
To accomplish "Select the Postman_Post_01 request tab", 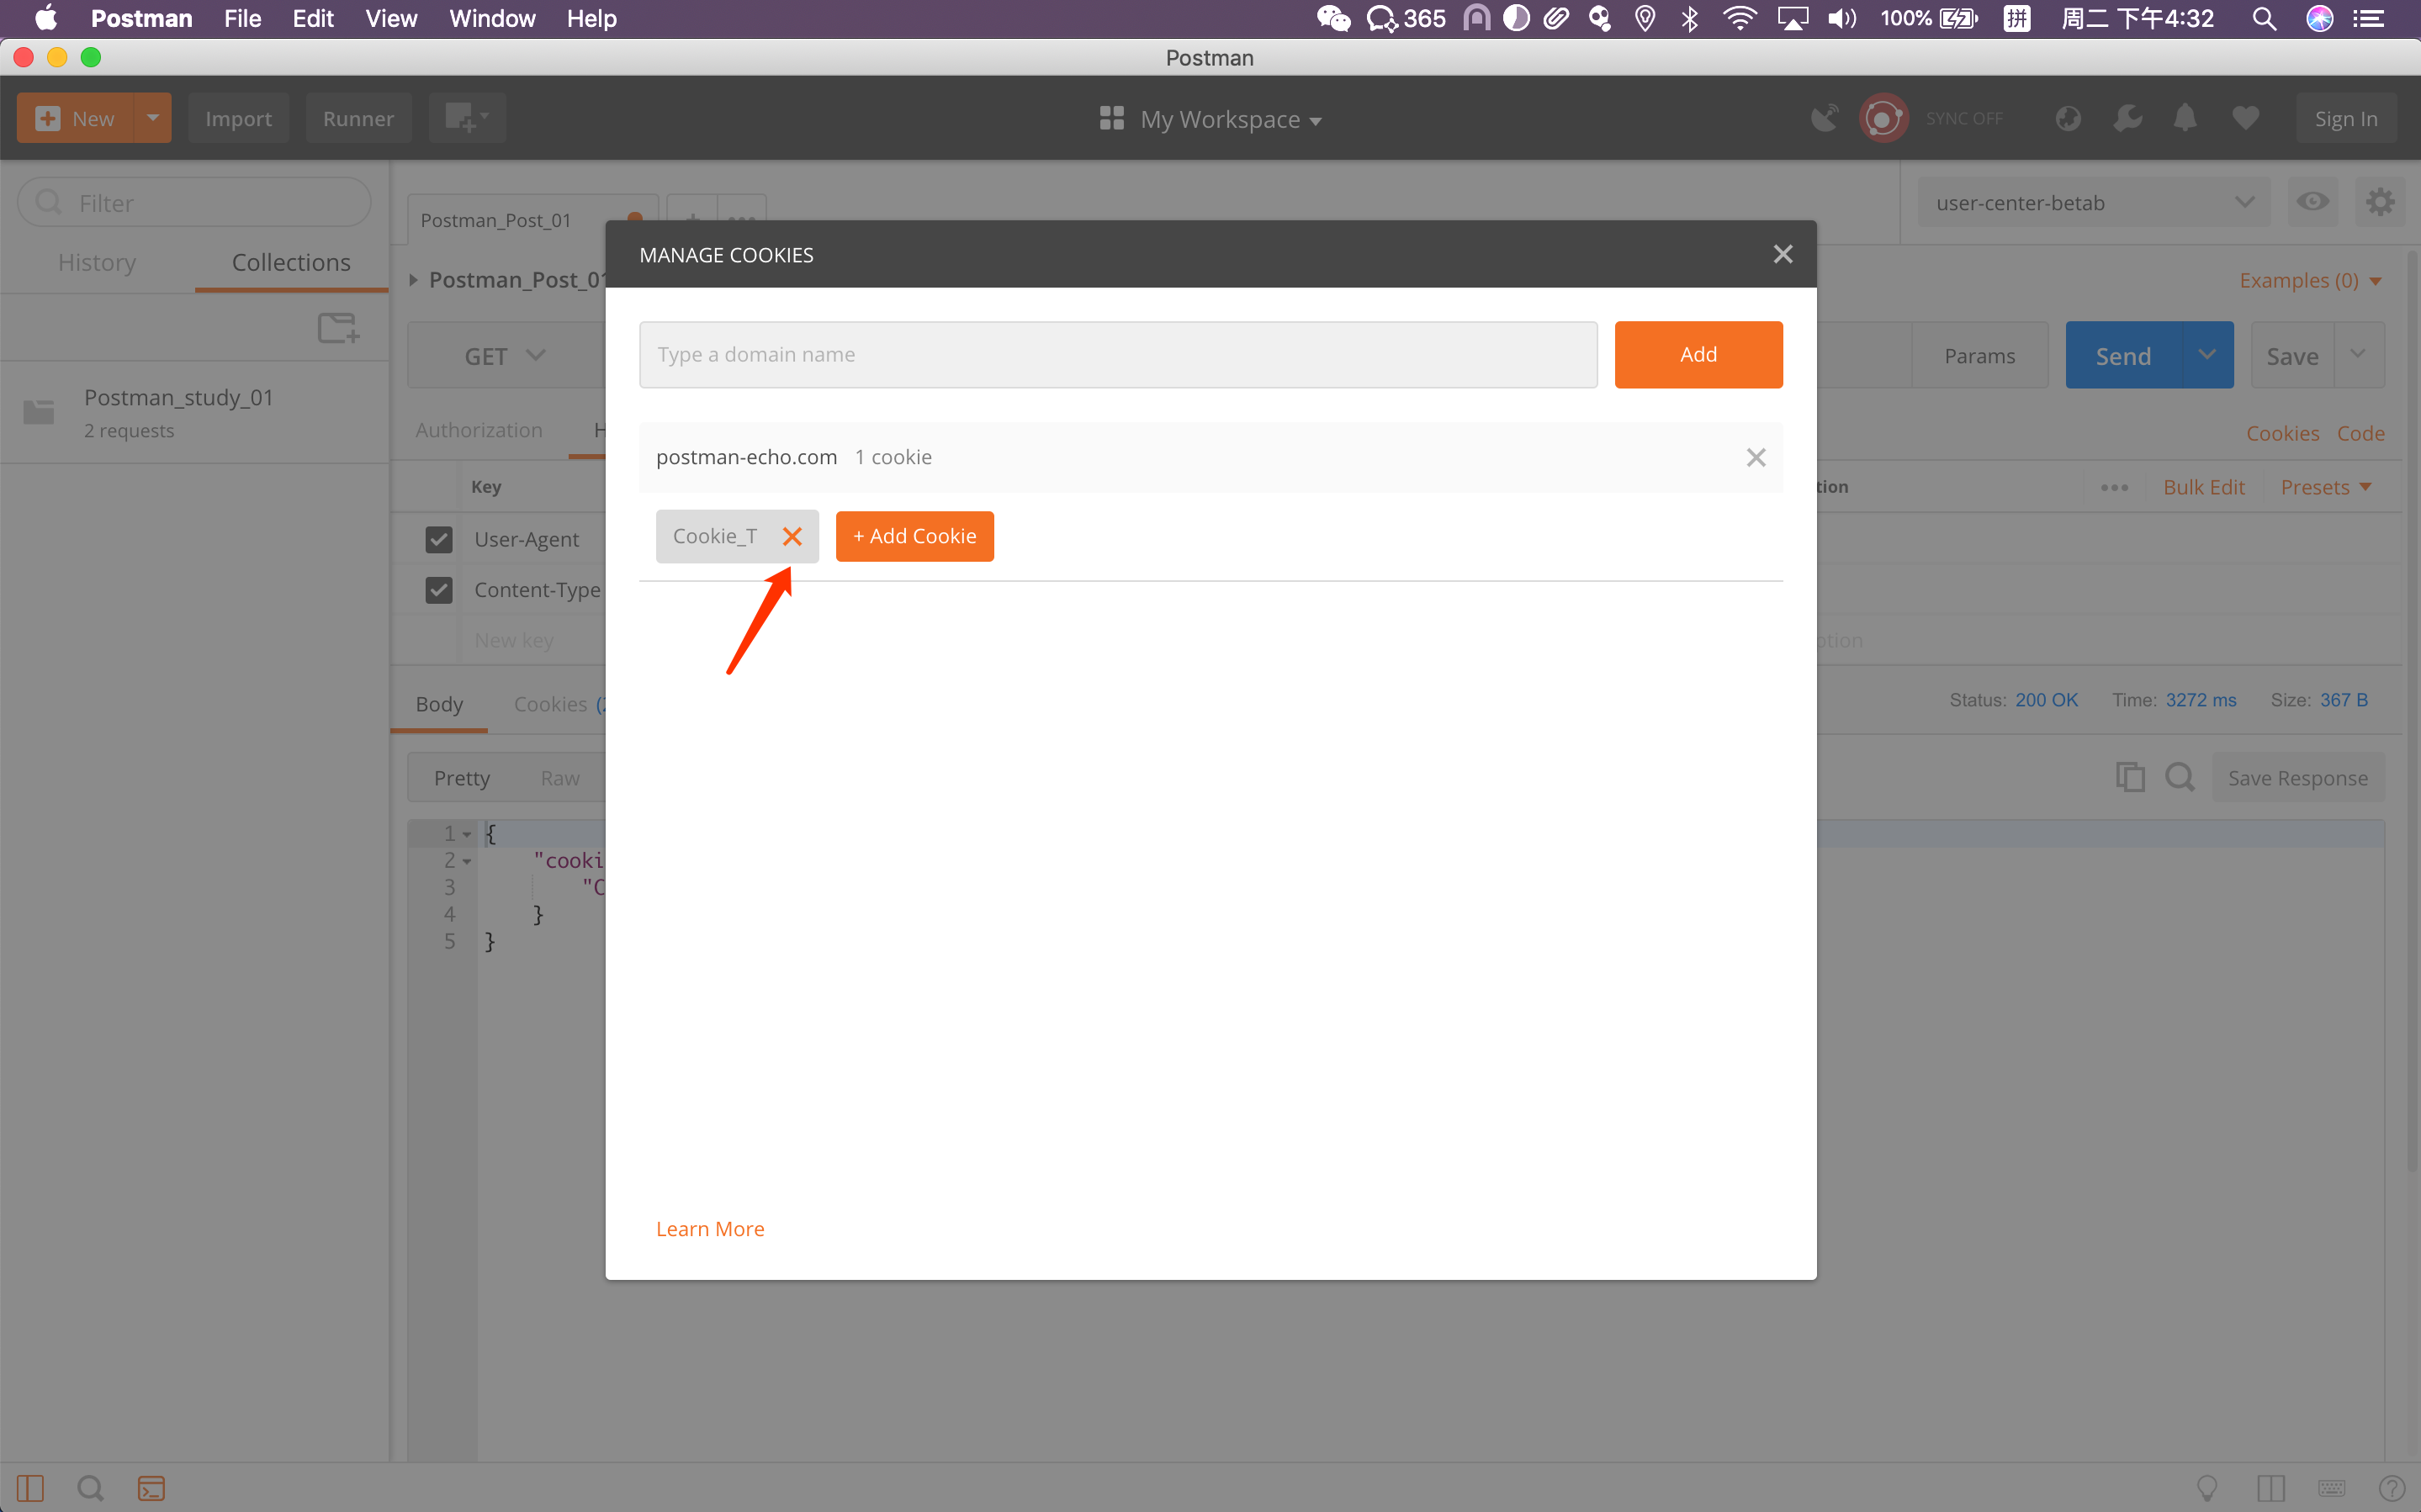I will pos(496,220).
